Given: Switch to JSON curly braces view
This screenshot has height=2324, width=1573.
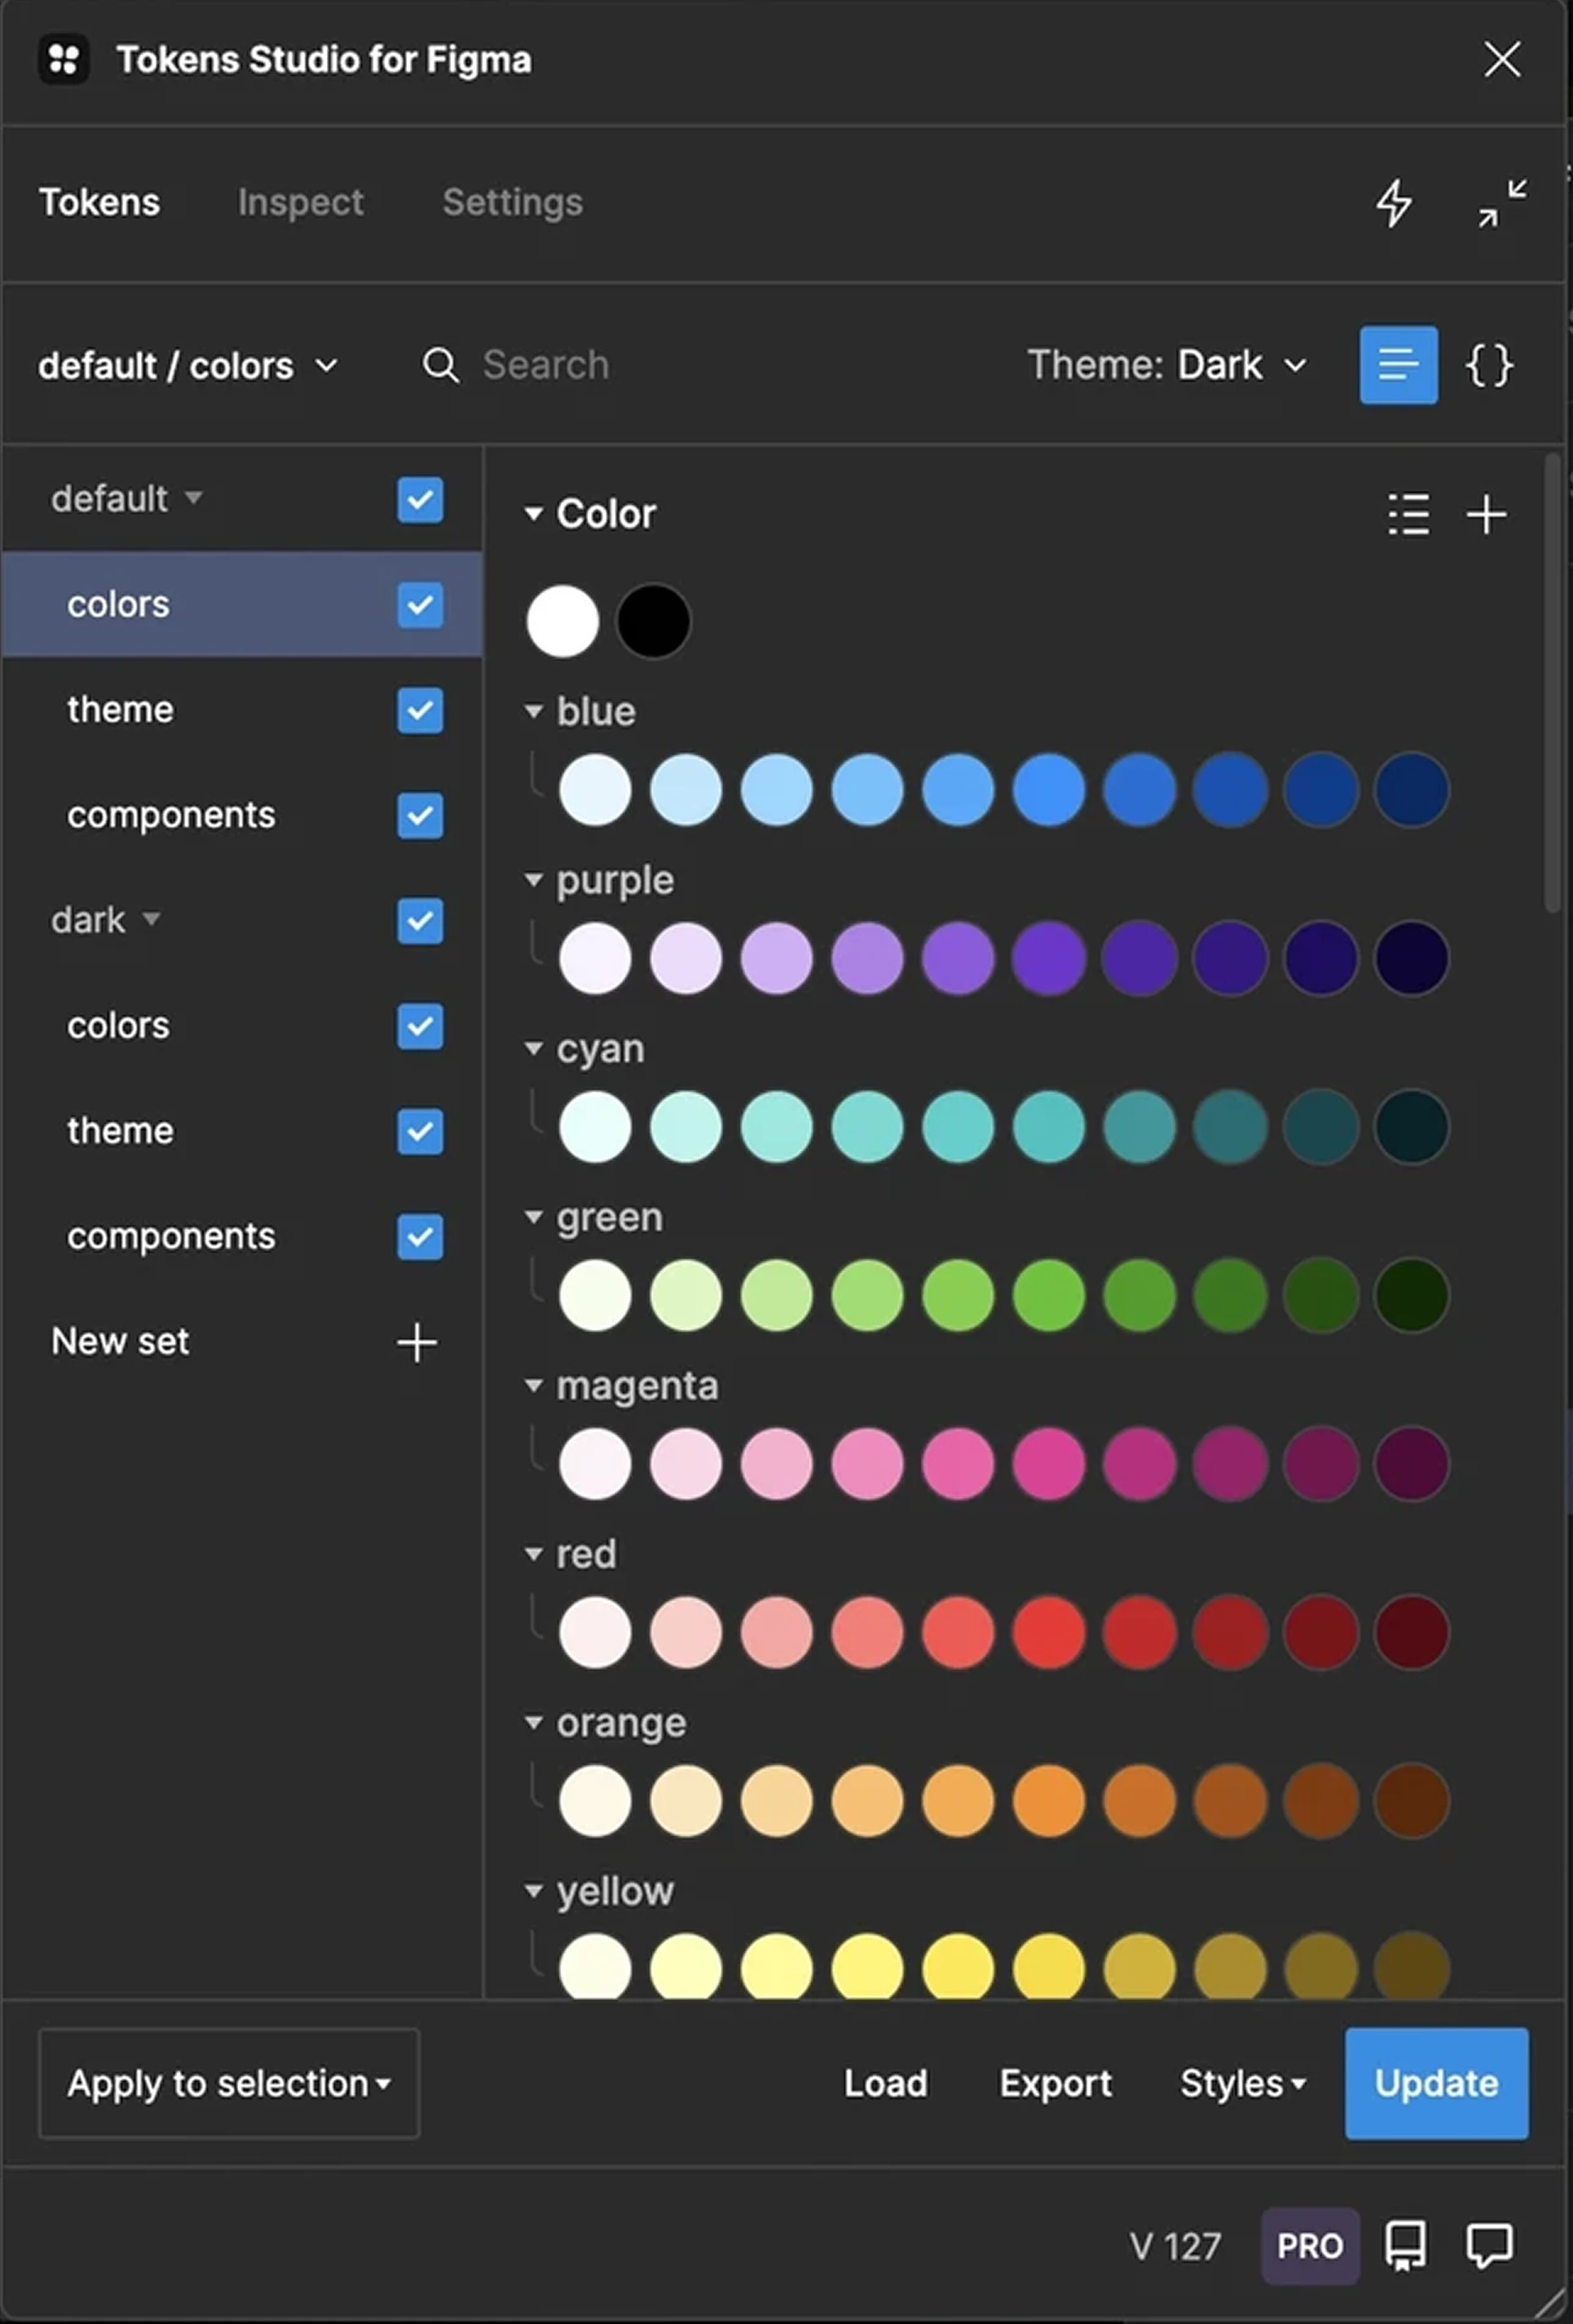Looking at the screenshot, I should [1488, 365].
